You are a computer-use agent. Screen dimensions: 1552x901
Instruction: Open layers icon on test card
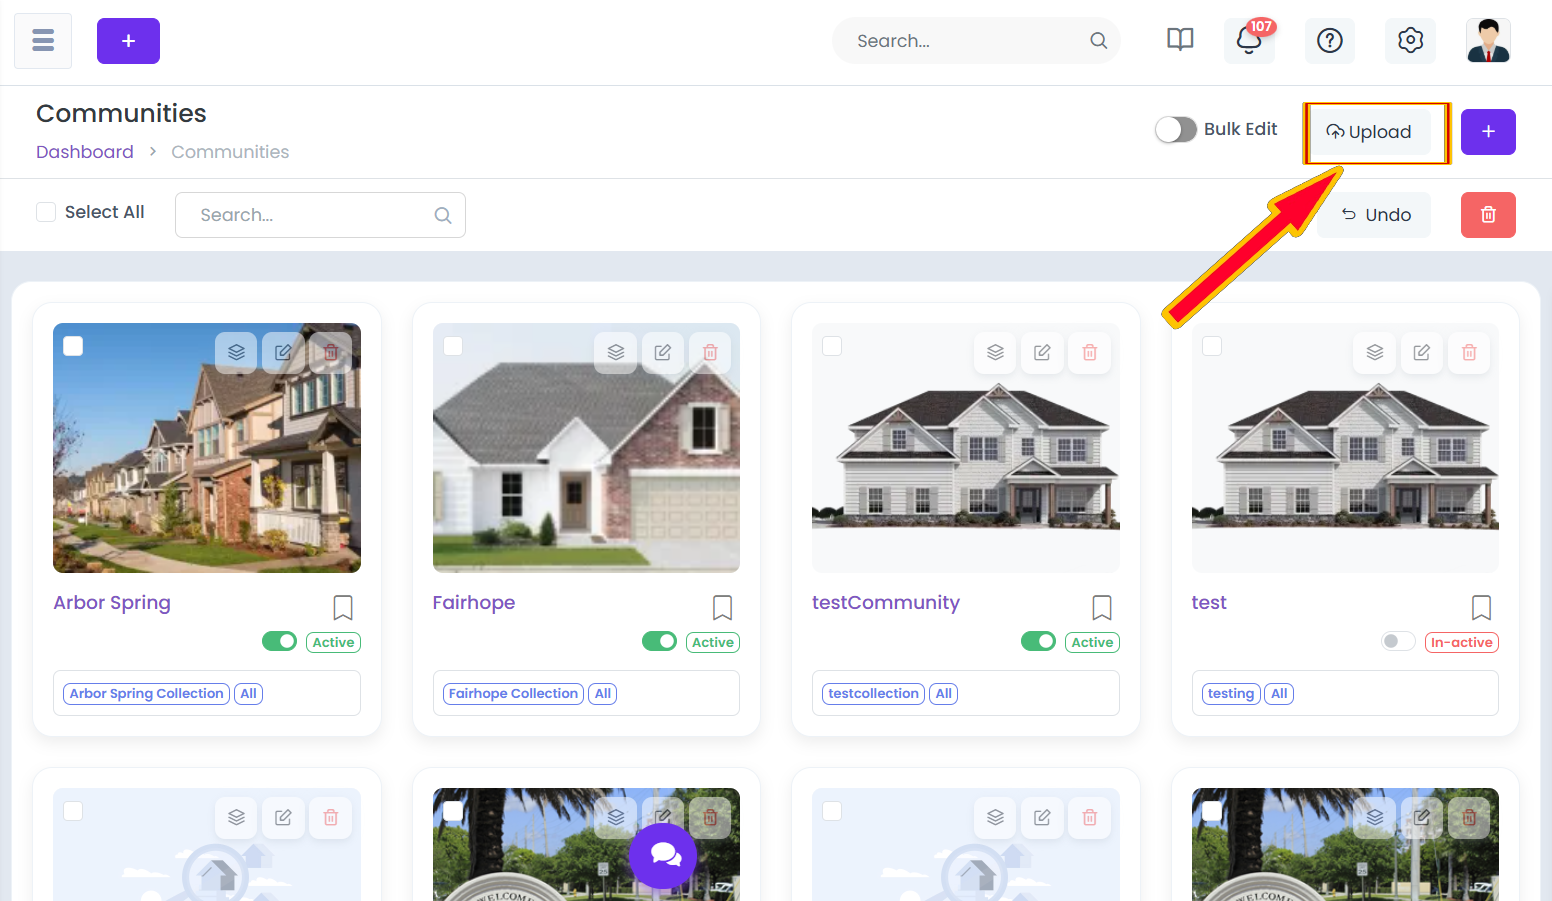[x=1375, y=352]
